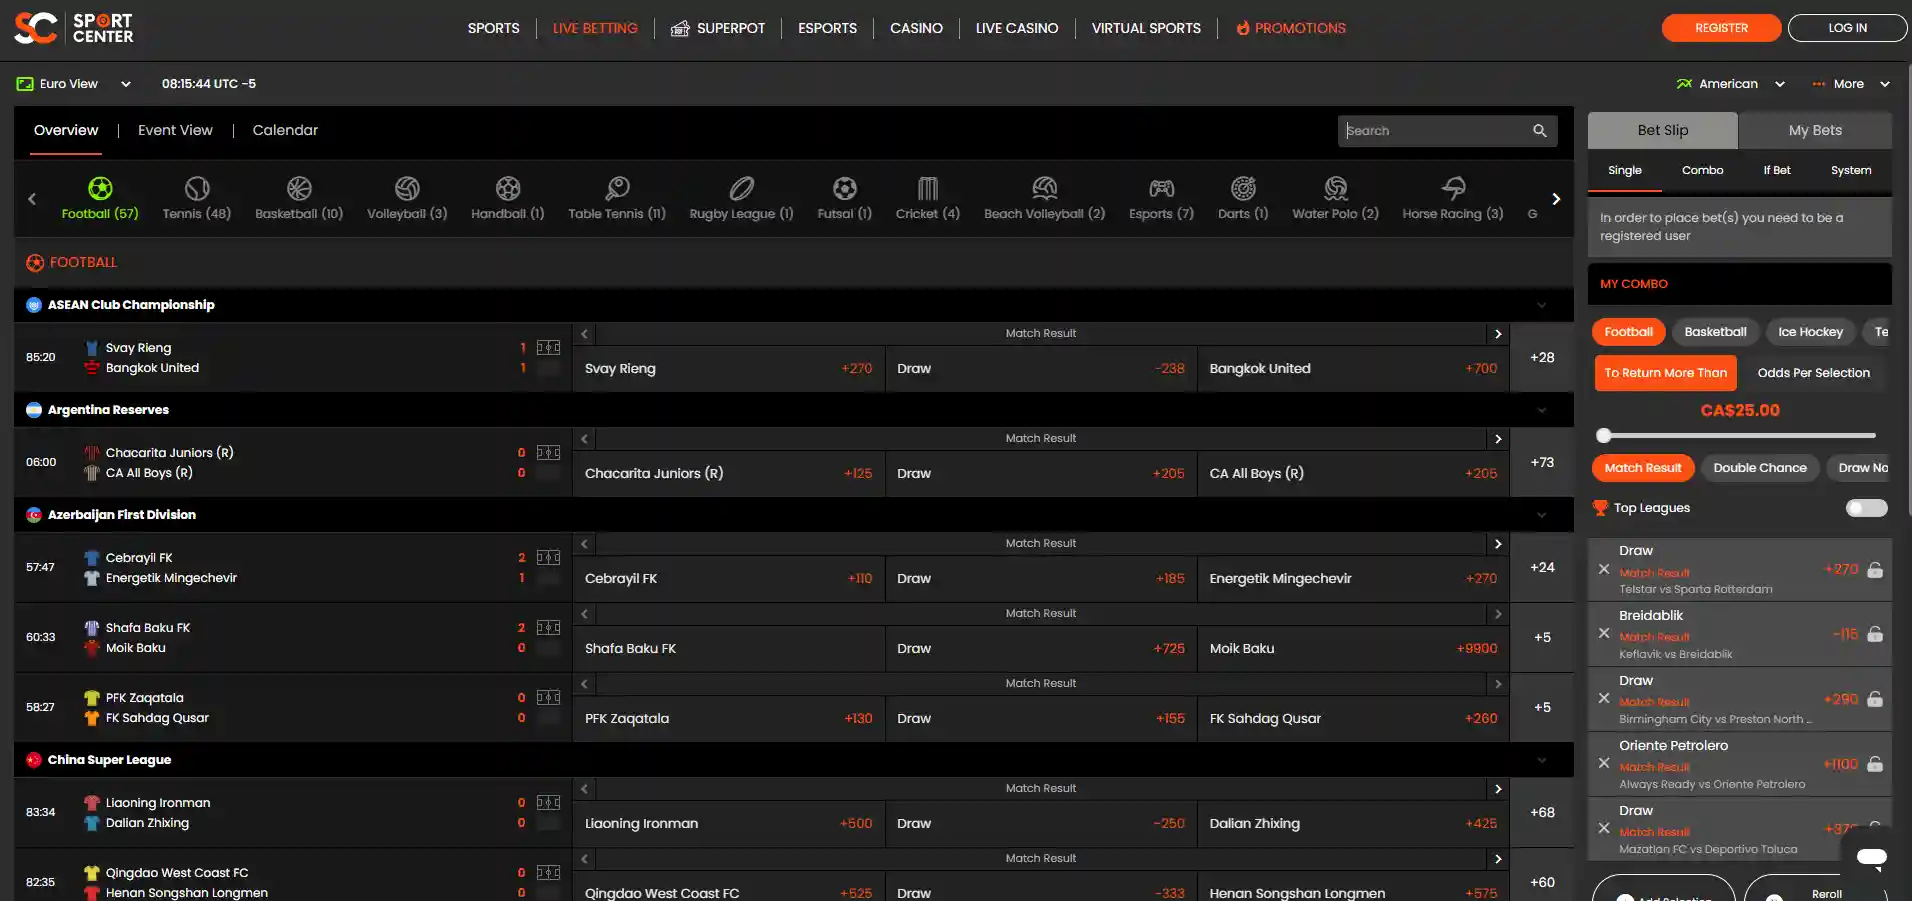Image resolution: width=1912 pixels, height=901 pixels.
Task: Select the Basketball sport icon
Action: (x=299, y=188)
